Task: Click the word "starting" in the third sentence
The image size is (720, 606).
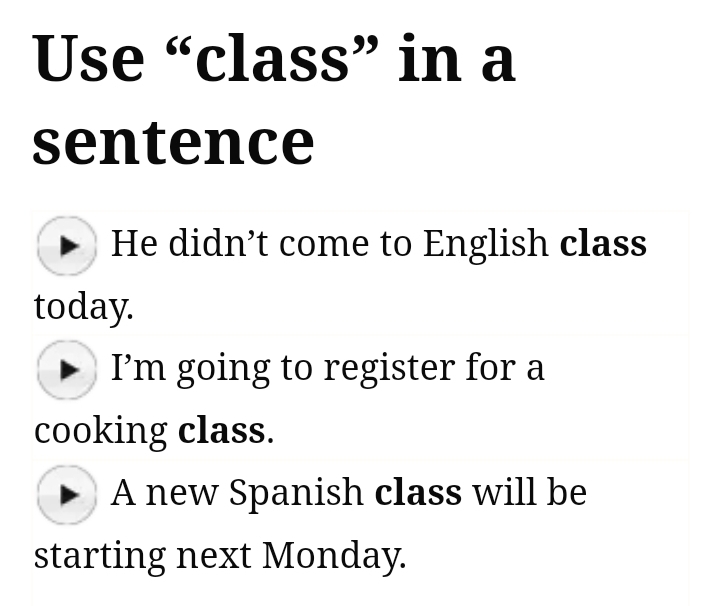Action: point(100,554)
